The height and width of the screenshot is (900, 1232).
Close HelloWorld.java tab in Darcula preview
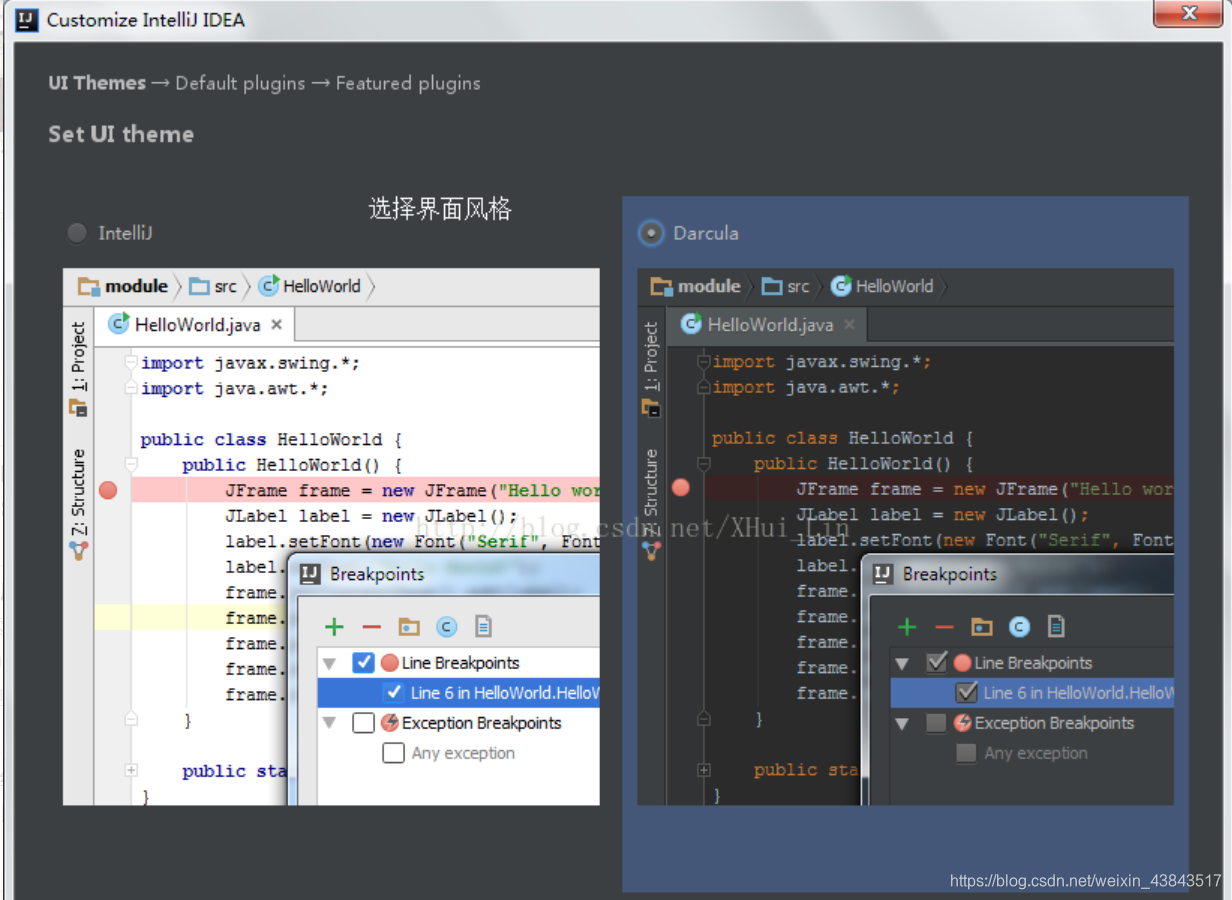850,324
